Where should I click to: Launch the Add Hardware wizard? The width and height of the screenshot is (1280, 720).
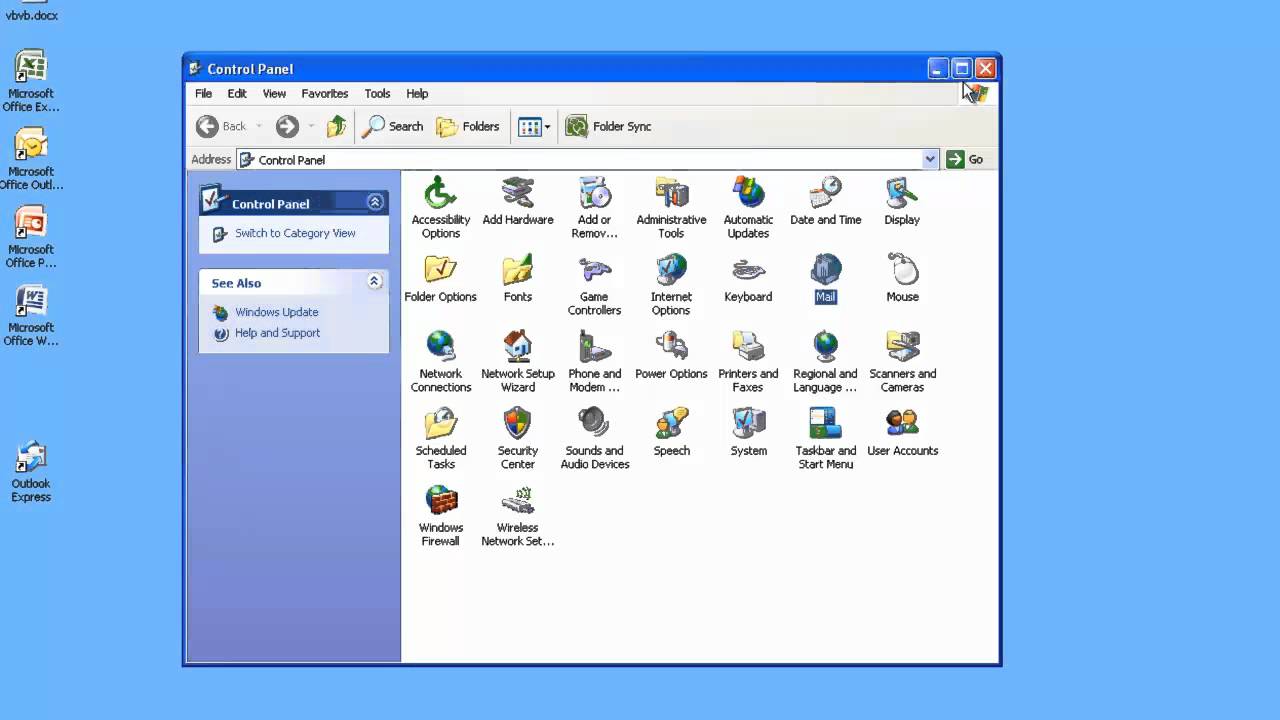517,201
